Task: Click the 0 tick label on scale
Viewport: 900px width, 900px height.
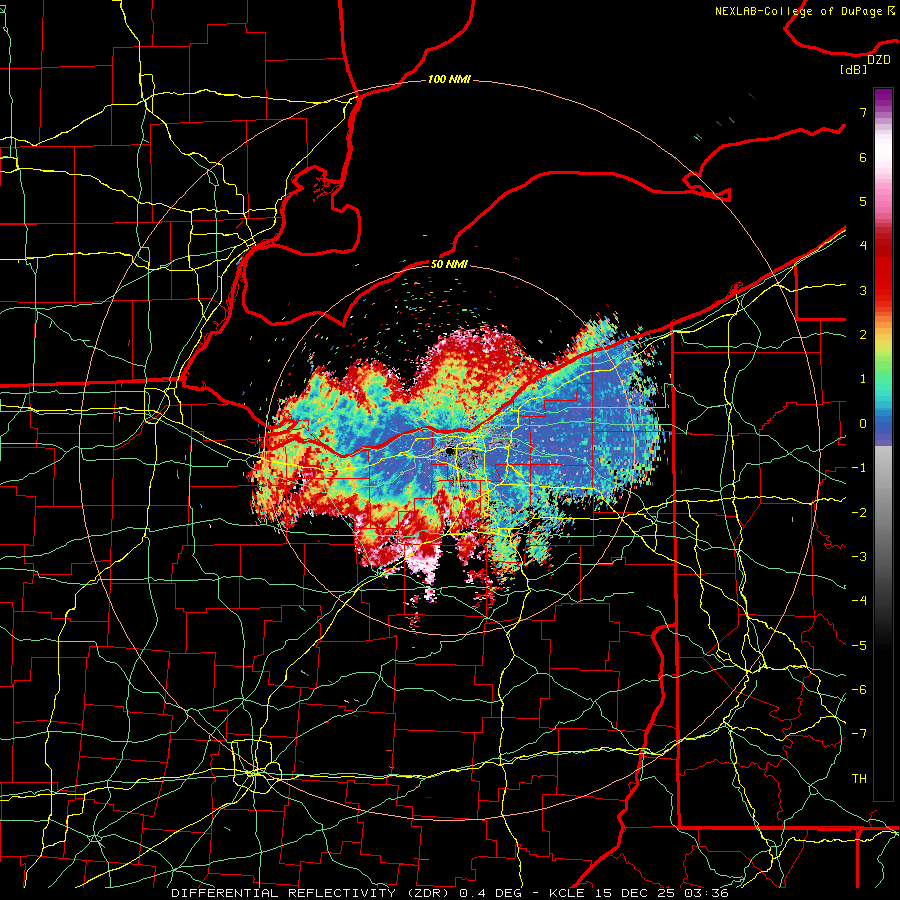Action: coord(863,424)
